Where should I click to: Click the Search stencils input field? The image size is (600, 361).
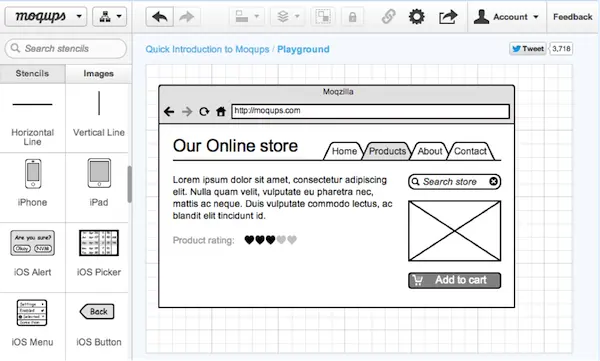(66, 49)
